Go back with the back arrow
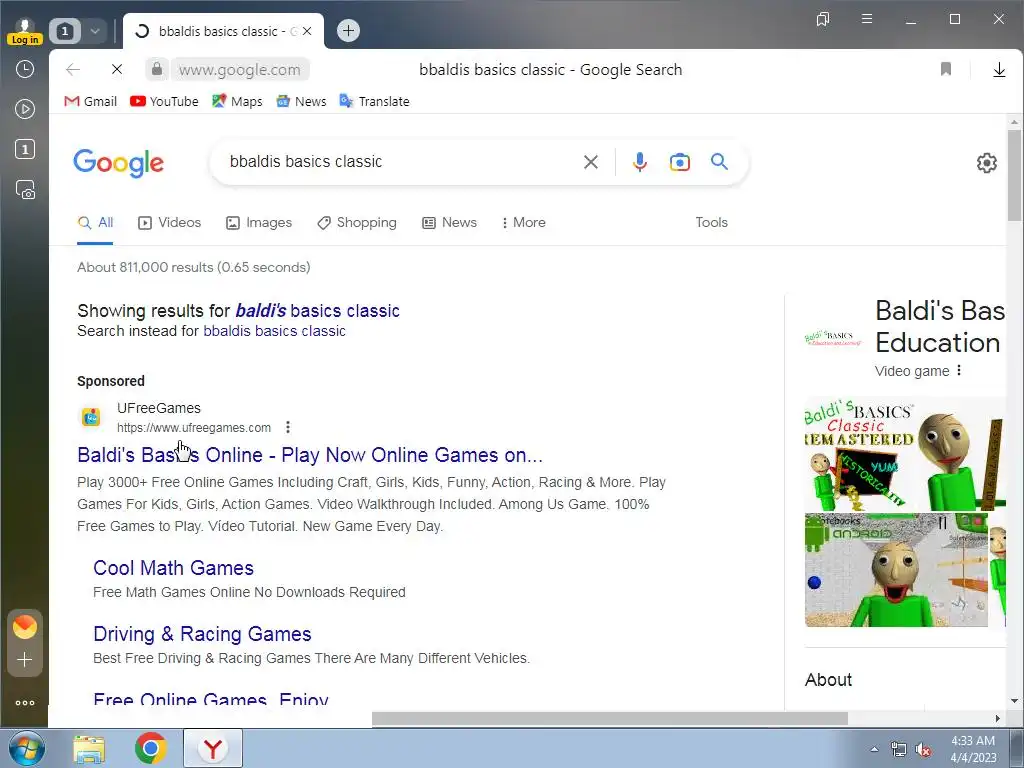 click(72, 69)
